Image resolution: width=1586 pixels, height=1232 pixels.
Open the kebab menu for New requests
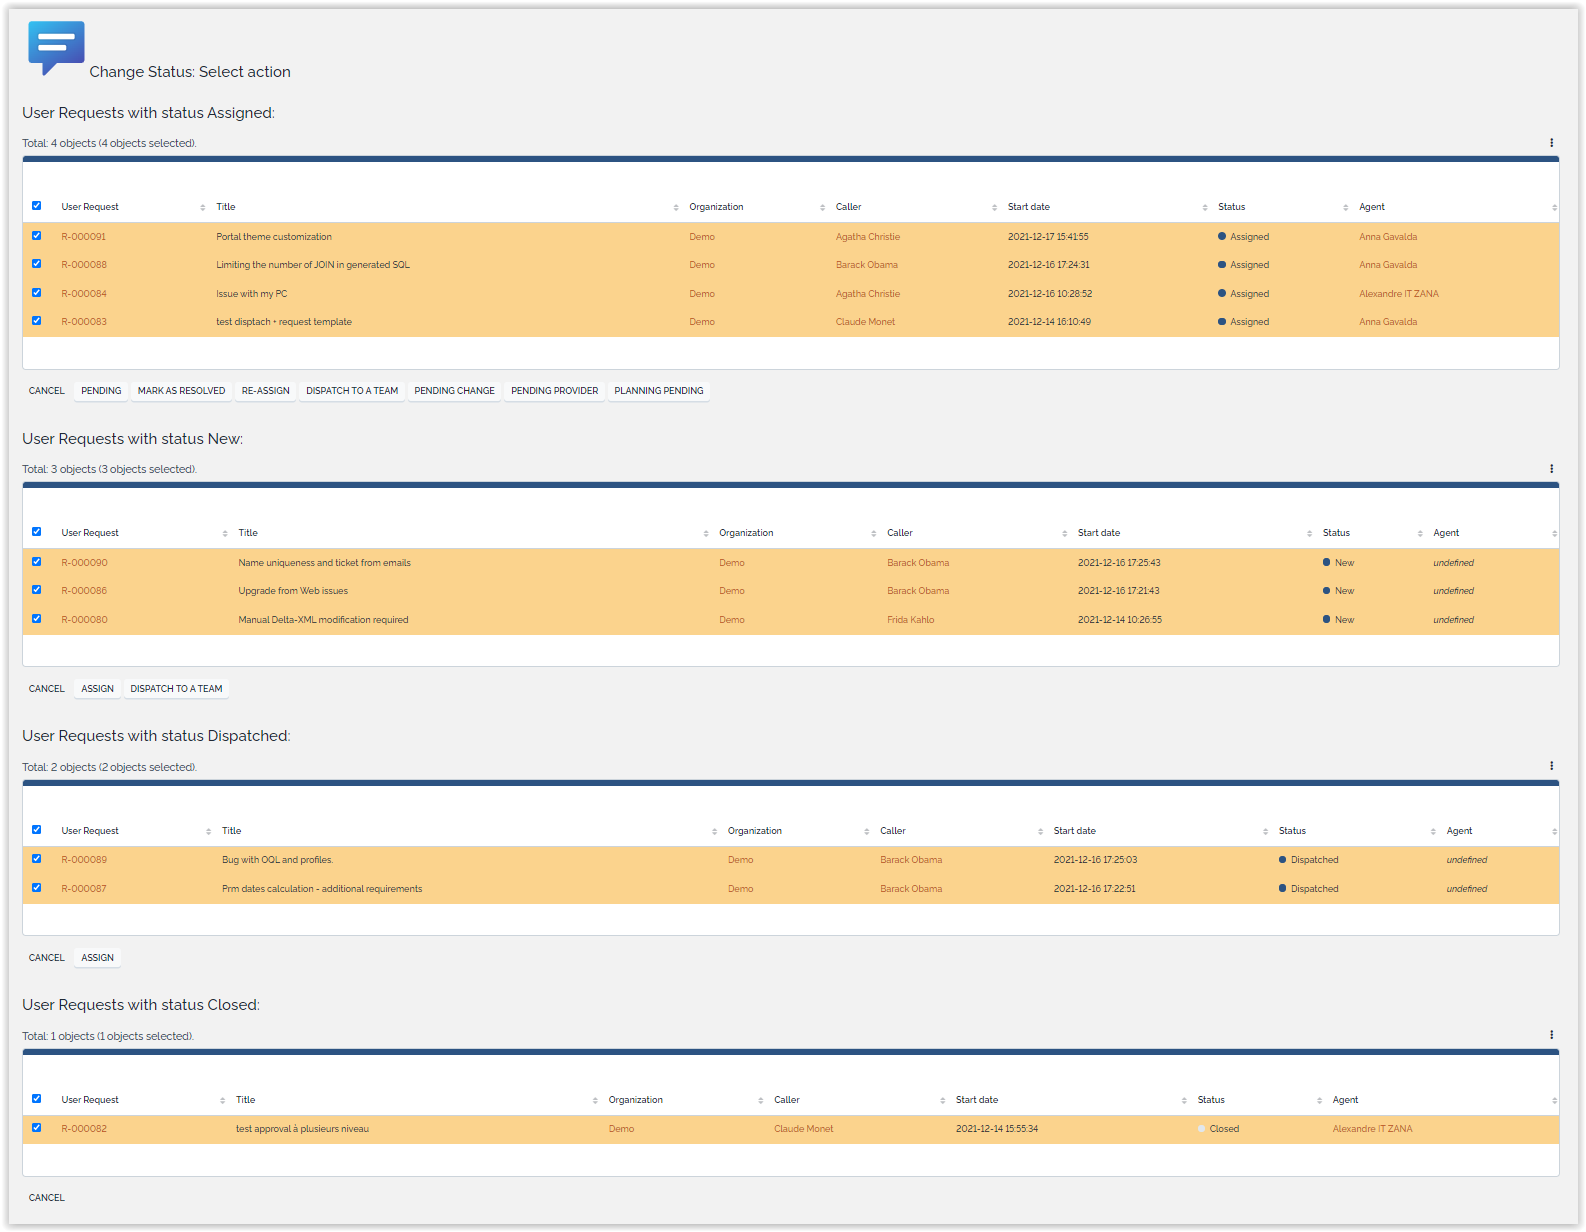(1551, 469)
